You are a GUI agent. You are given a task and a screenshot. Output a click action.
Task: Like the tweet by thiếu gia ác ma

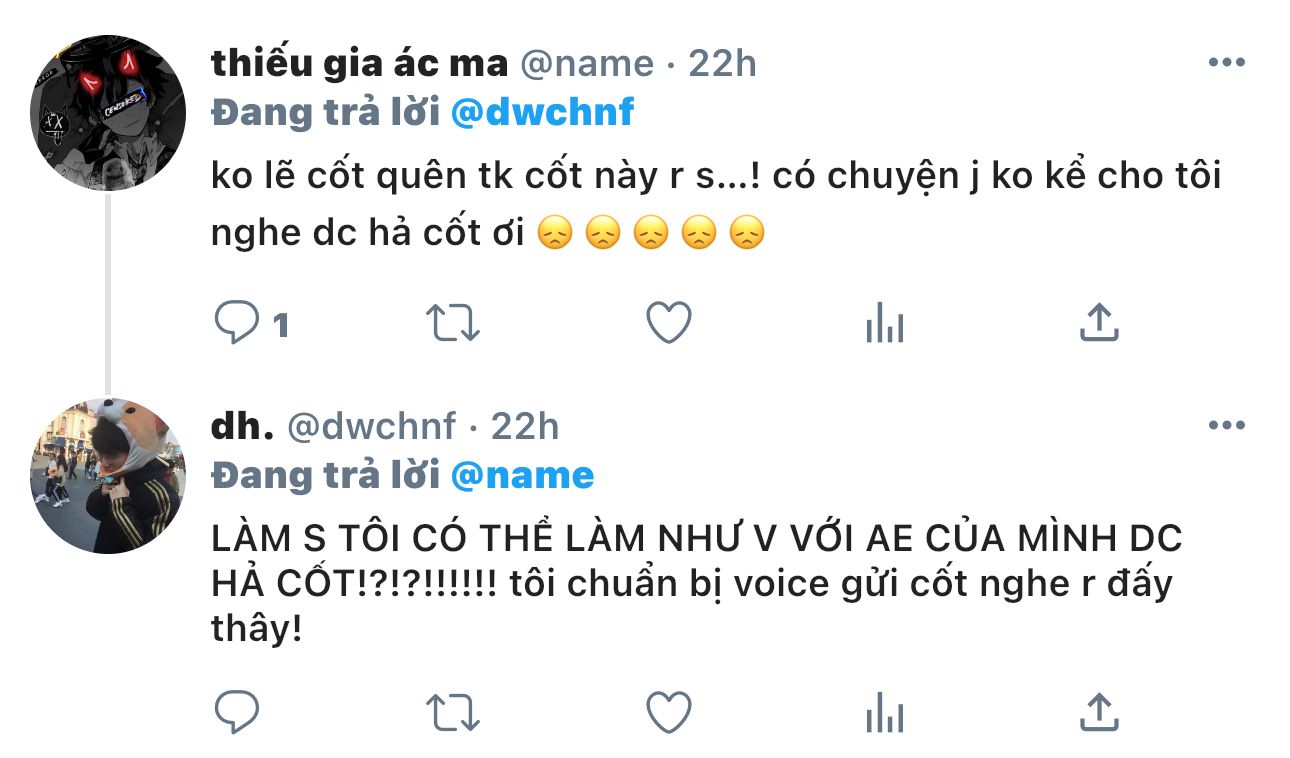click(669, 323)
